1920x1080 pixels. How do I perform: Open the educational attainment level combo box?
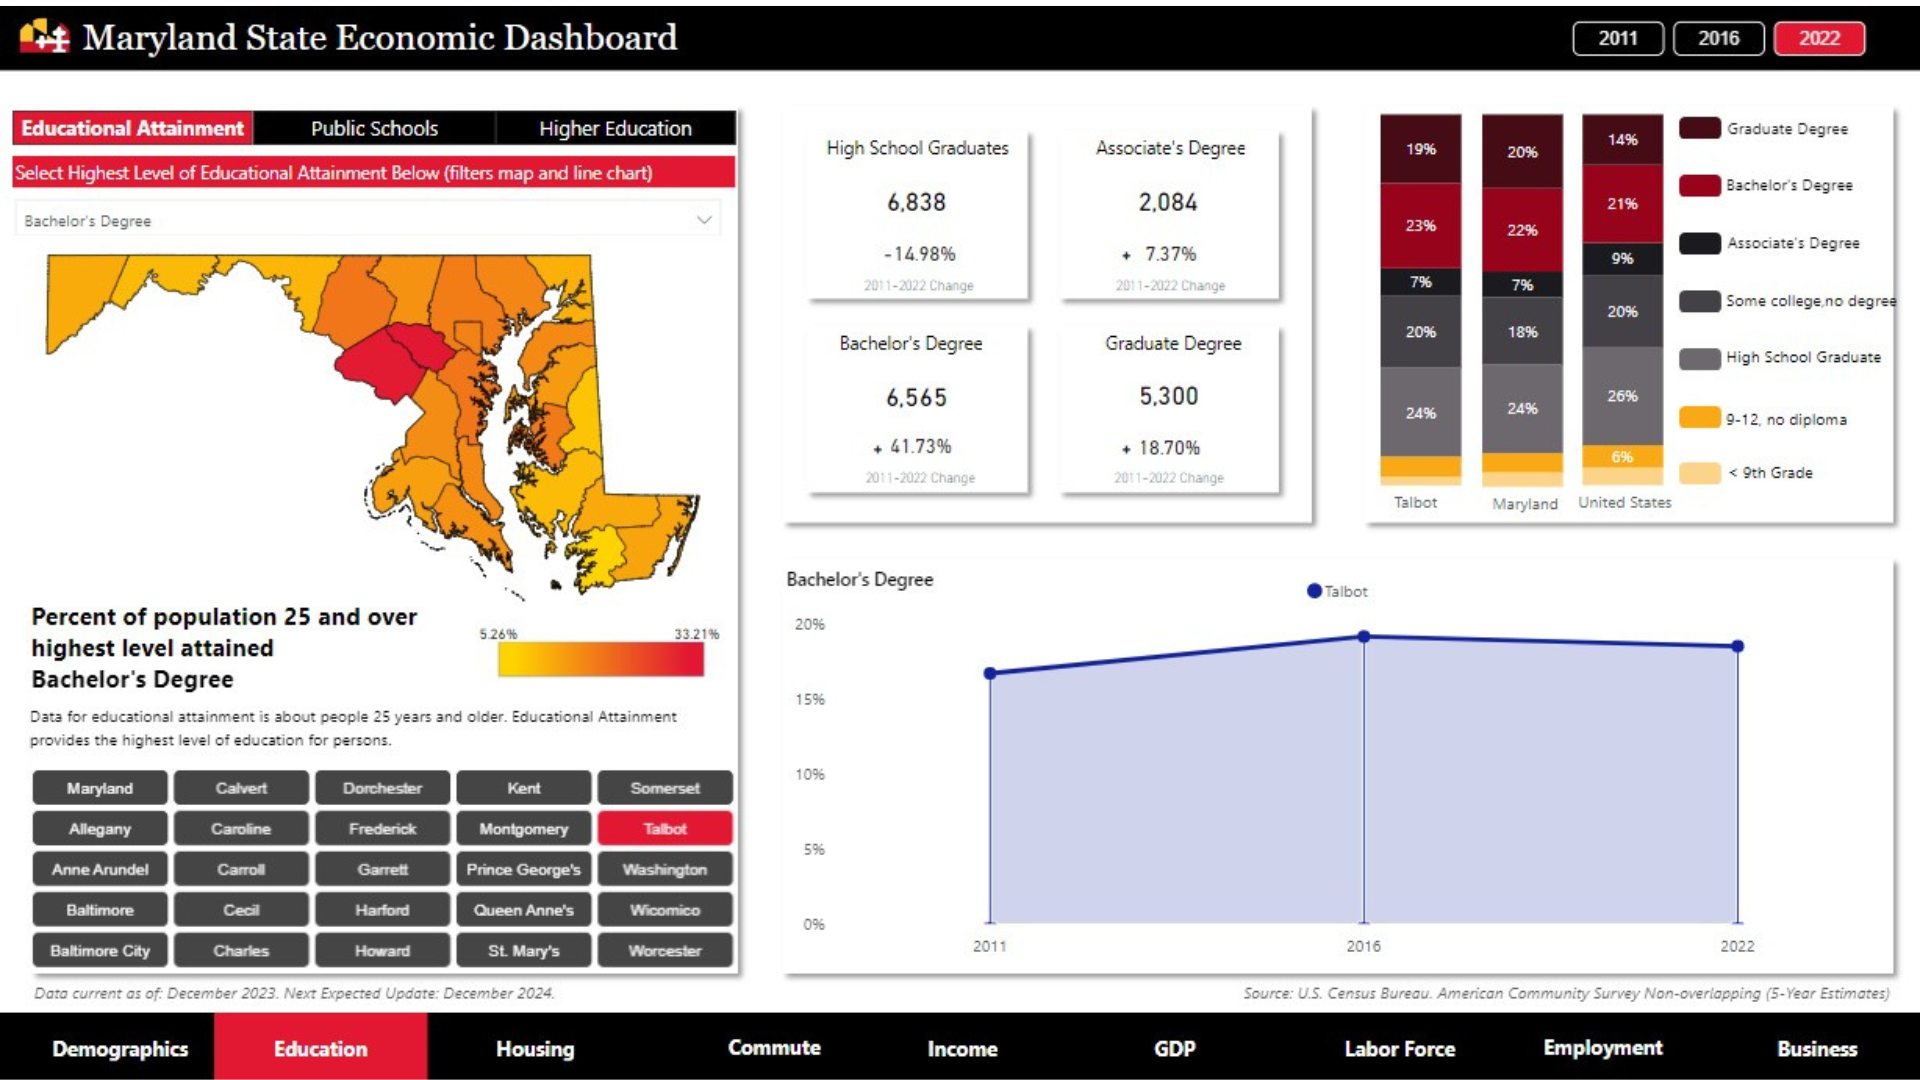click(x=360, y=220)
